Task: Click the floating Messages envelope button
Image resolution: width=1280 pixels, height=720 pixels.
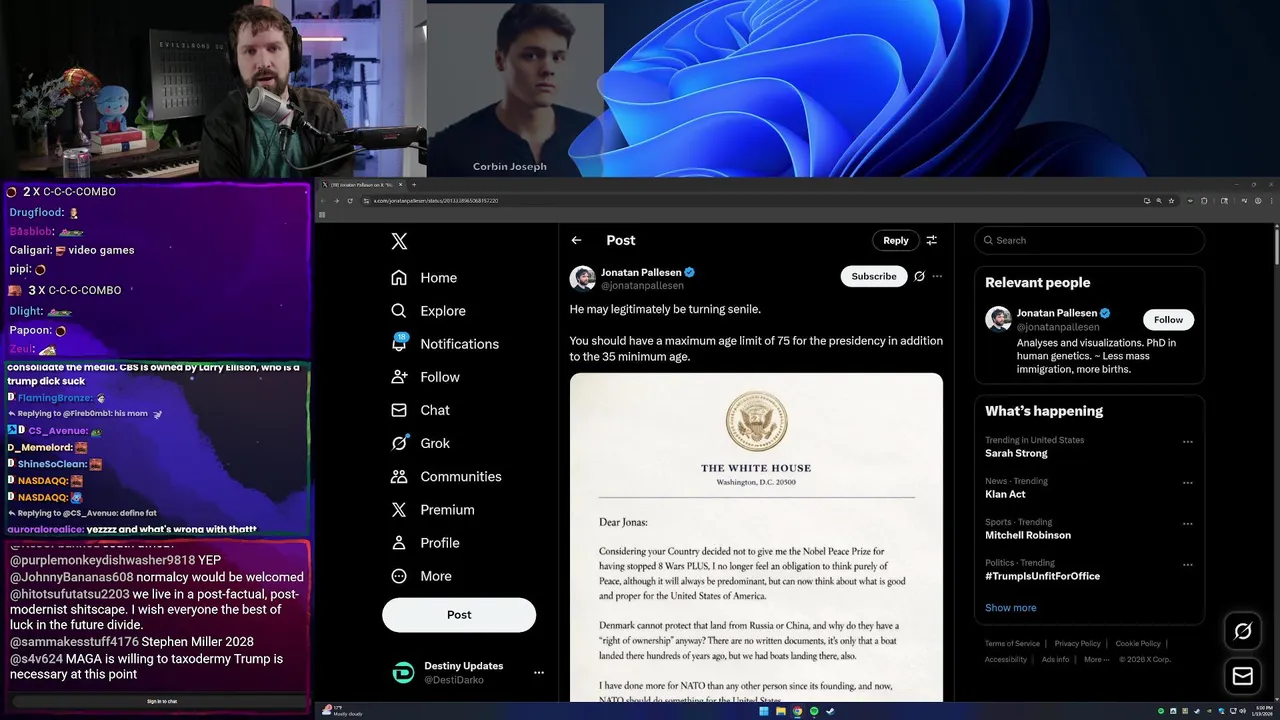Action: coord(1243,677)
